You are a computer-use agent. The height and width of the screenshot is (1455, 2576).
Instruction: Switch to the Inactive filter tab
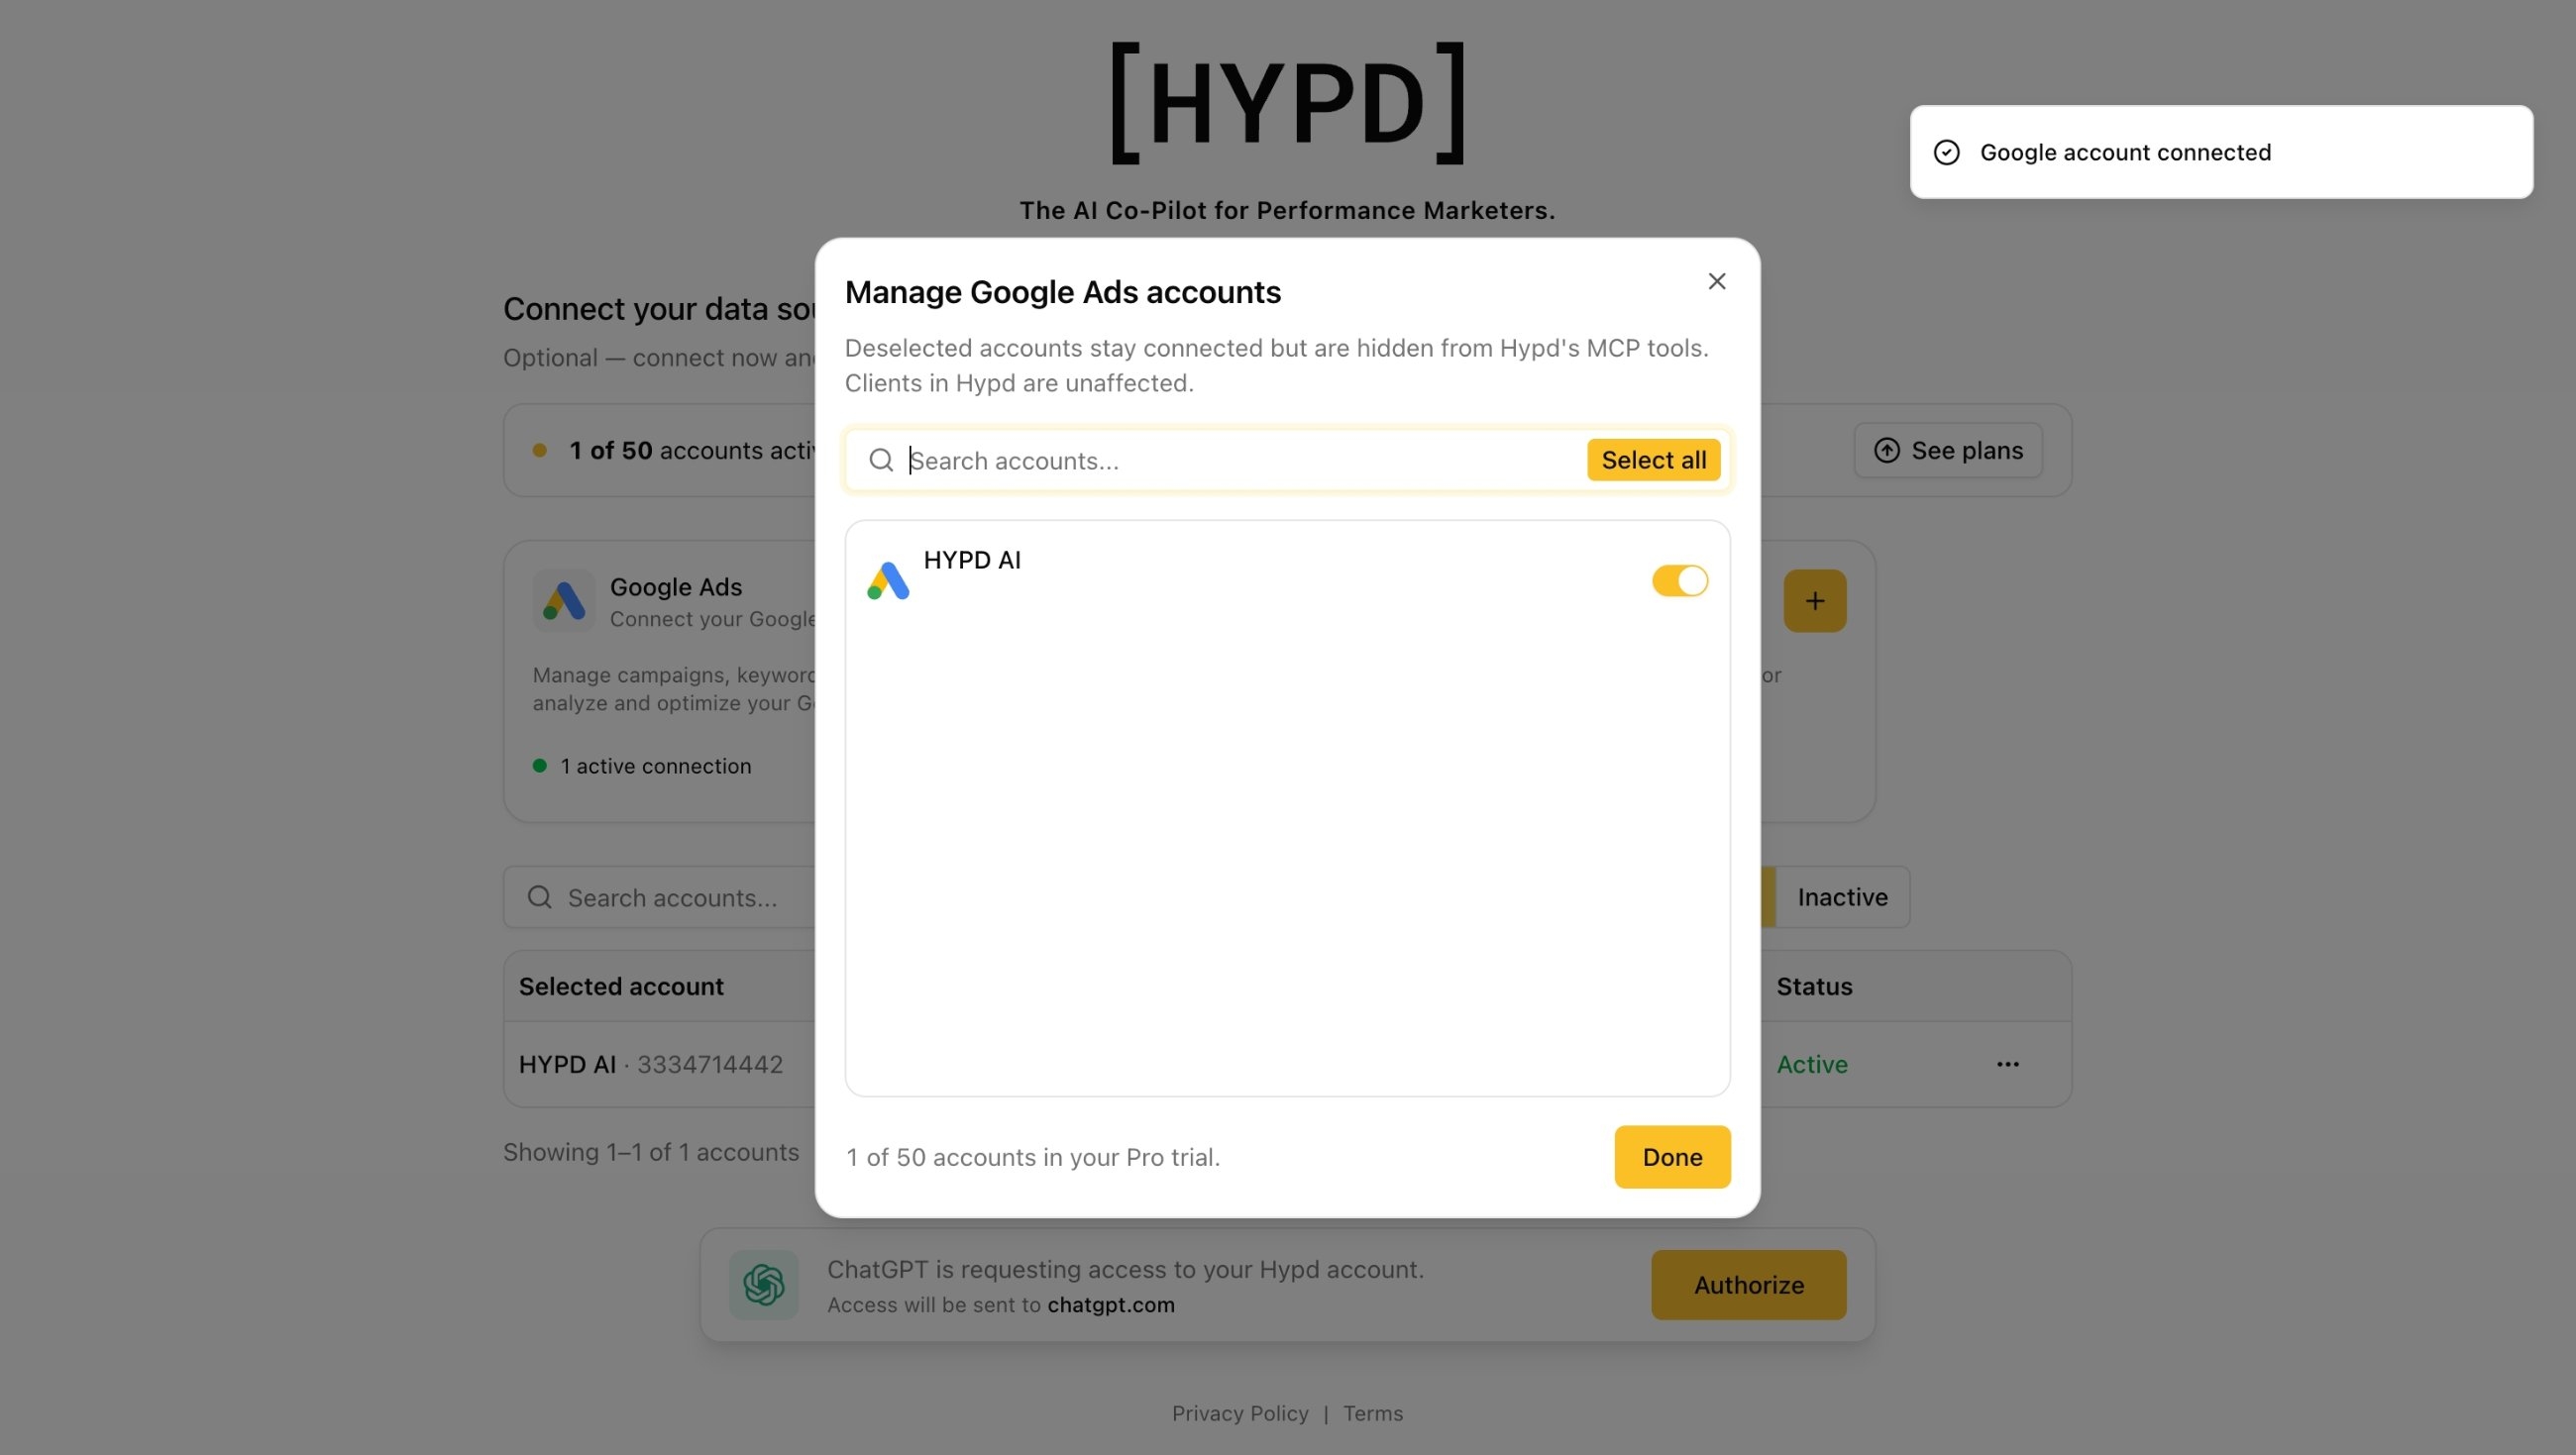[1842, 897]
